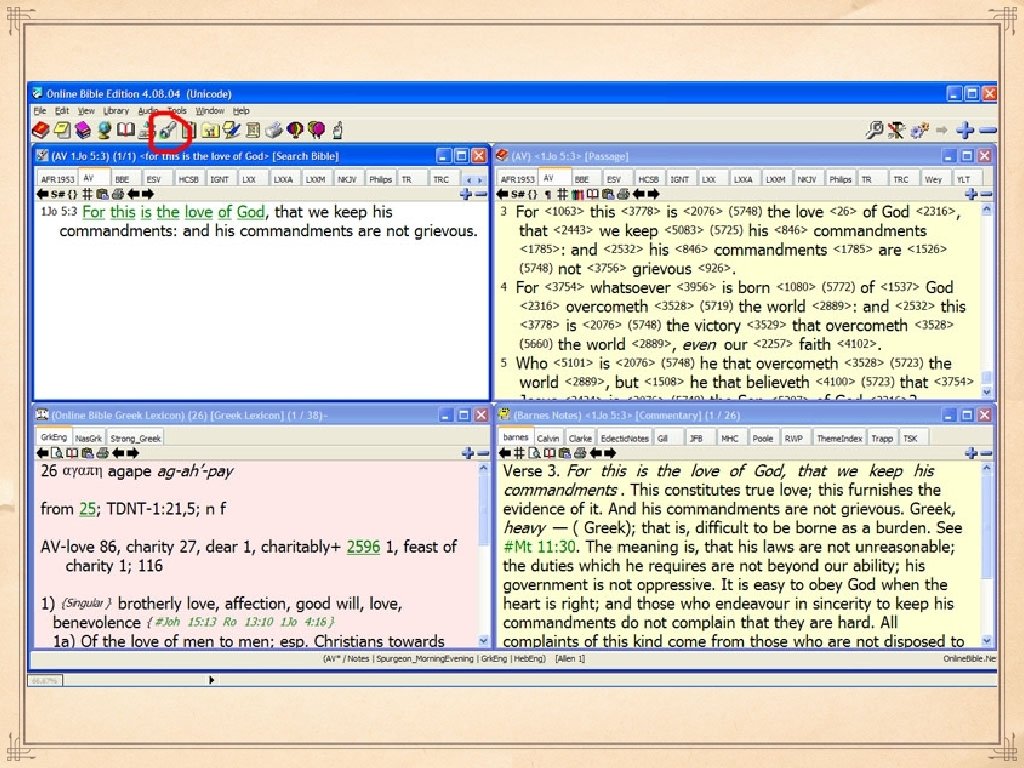Switch to the Strong_Greek lexicon tab

point(135,438)
